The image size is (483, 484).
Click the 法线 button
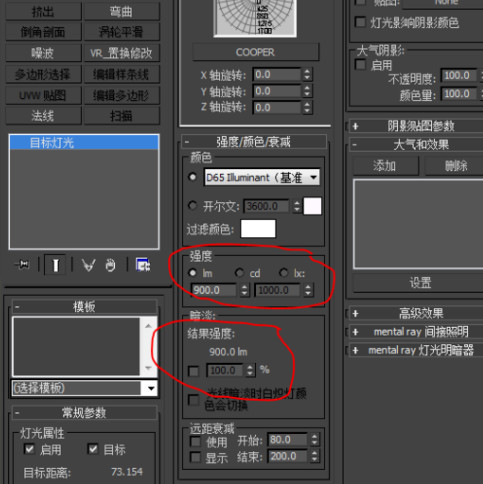43,116
